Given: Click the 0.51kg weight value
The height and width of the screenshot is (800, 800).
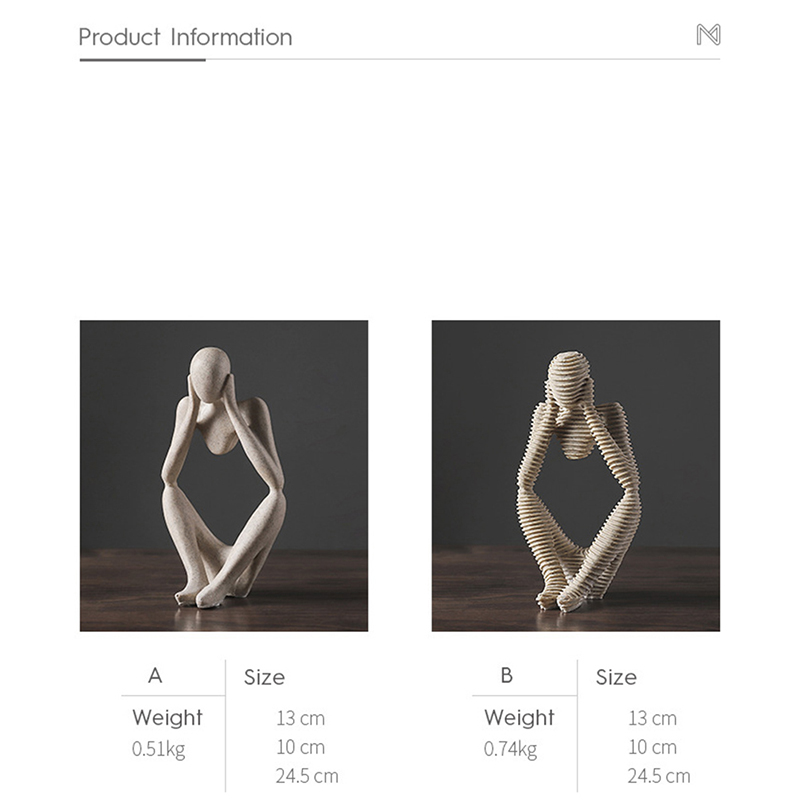Looking at the screenshot, I should (158, 749).
